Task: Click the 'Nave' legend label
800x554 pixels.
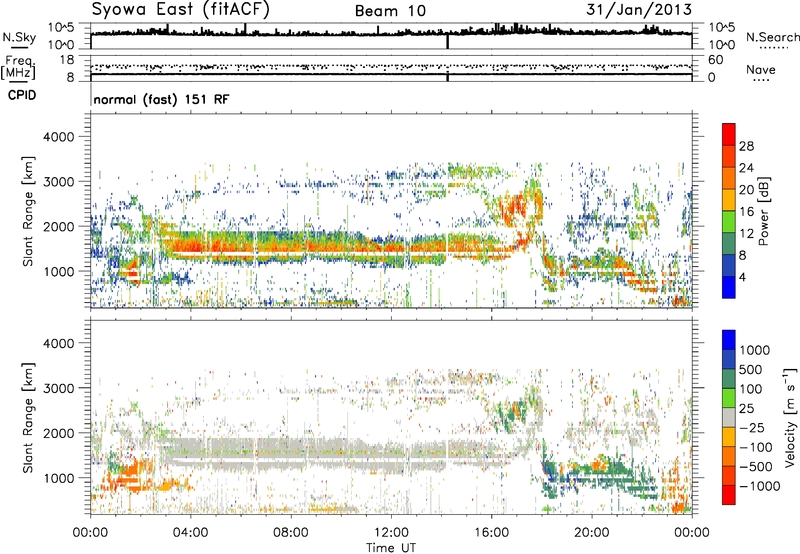Action: click(x=760, y=69)
